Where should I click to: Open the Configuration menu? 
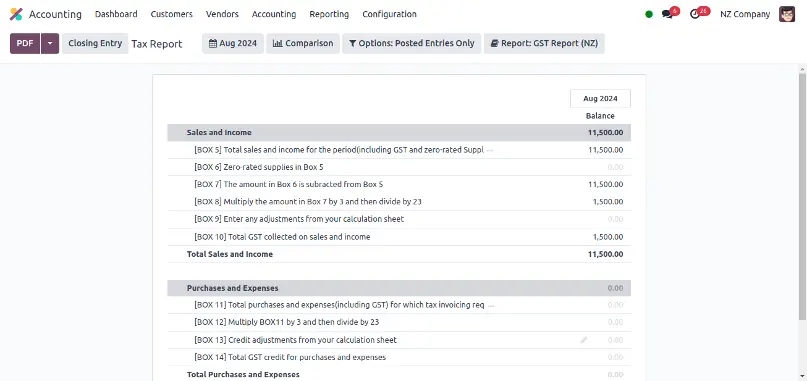[389, 14]
